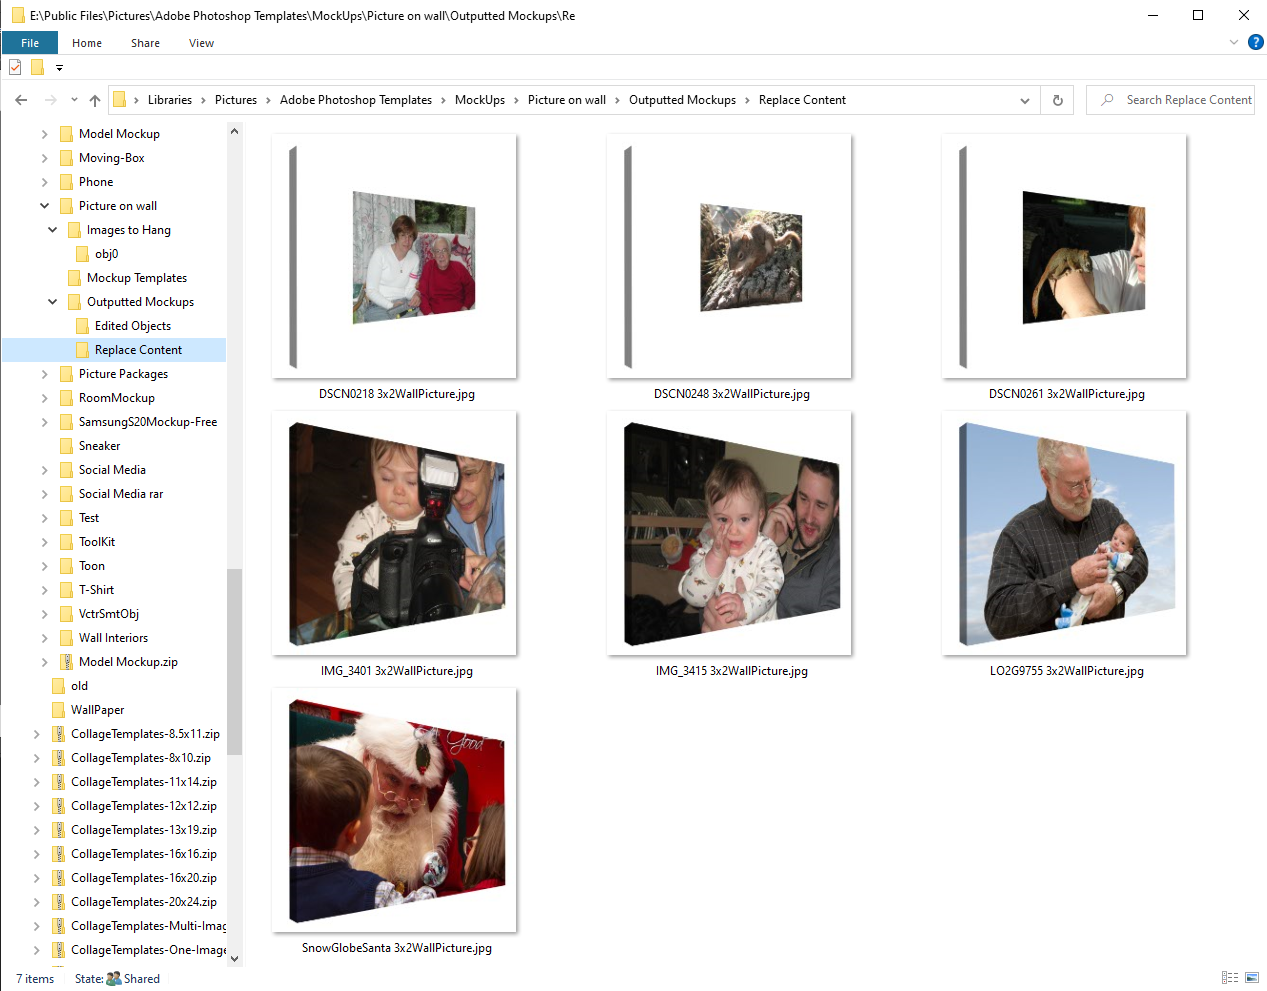Click the Back navigation arrow
1267x991 pixels.
20,99
